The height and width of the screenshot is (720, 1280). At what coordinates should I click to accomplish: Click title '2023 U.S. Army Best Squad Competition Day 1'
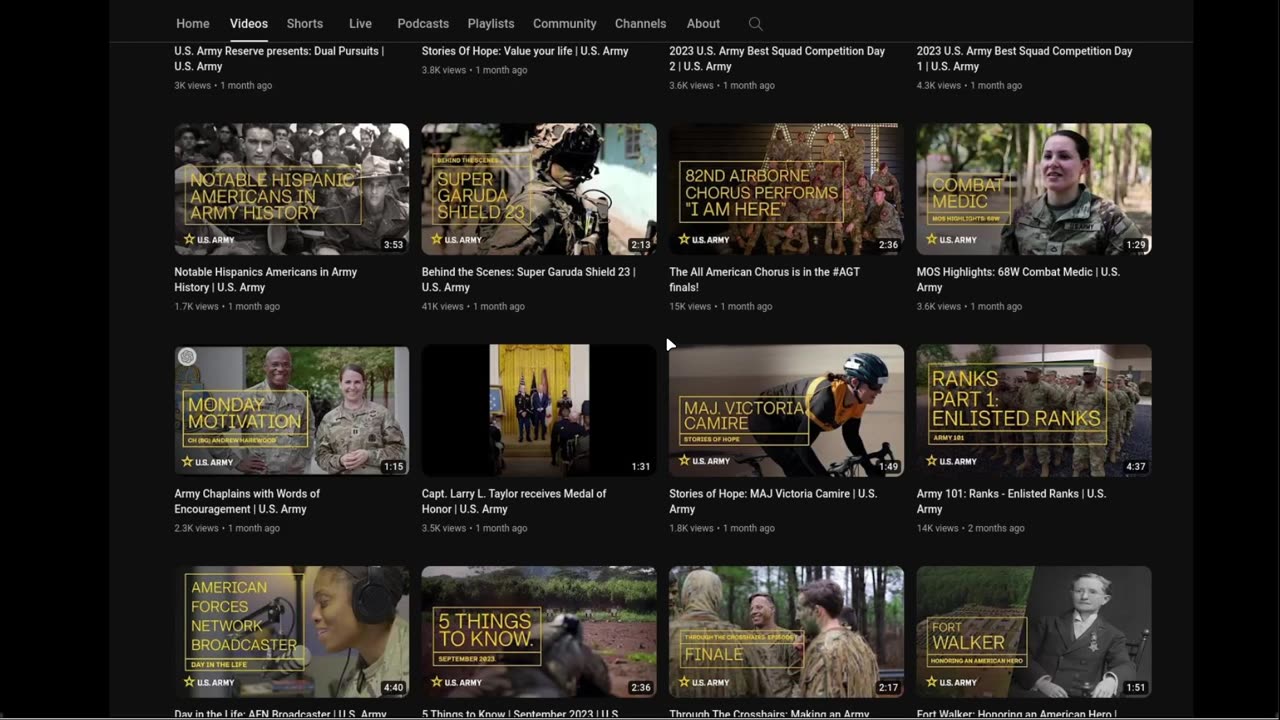[x=1024, y=58]
